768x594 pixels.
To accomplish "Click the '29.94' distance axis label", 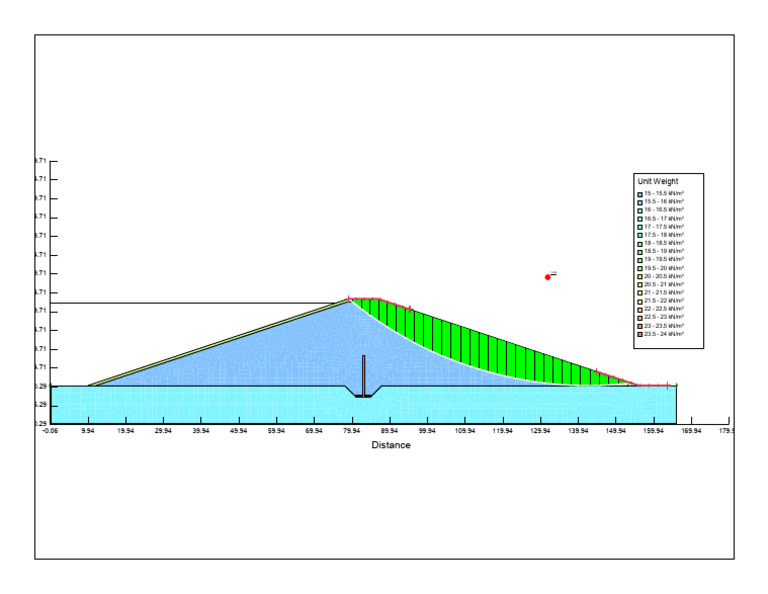I will point(164,431).
